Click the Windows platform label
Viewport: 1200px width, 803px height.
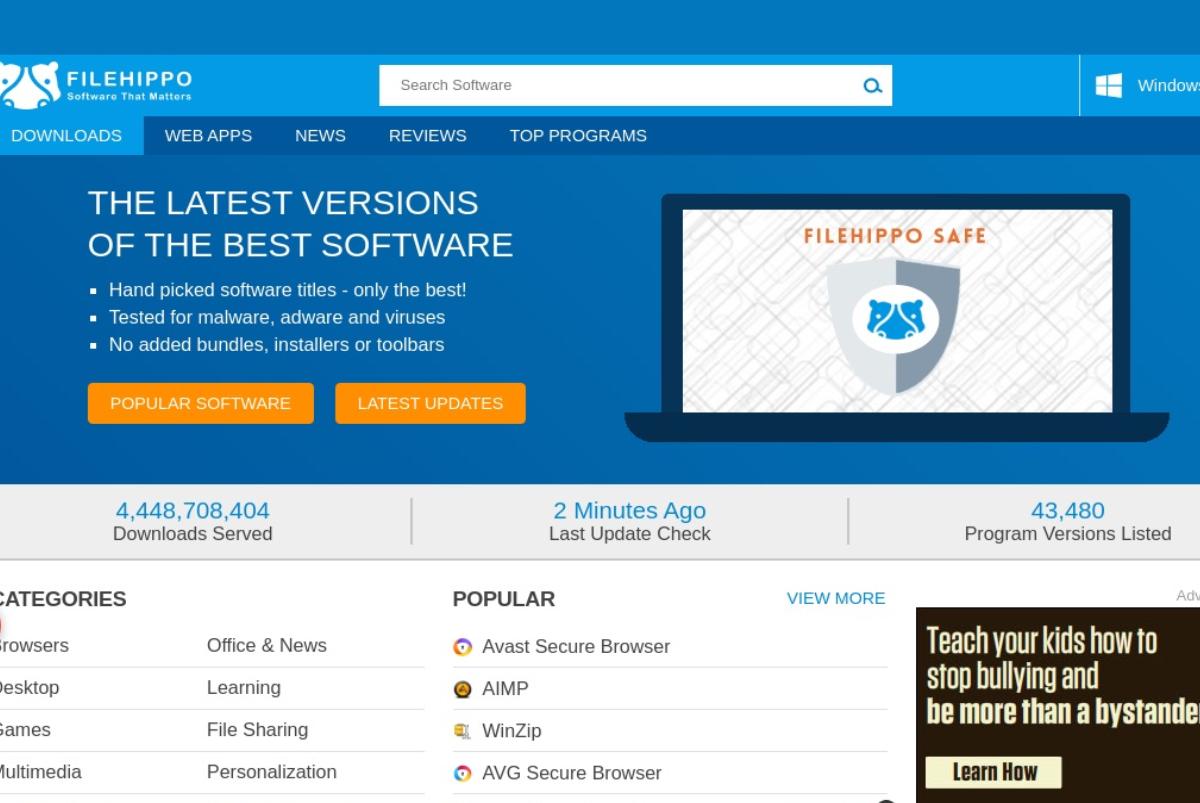click(1168, 86)
